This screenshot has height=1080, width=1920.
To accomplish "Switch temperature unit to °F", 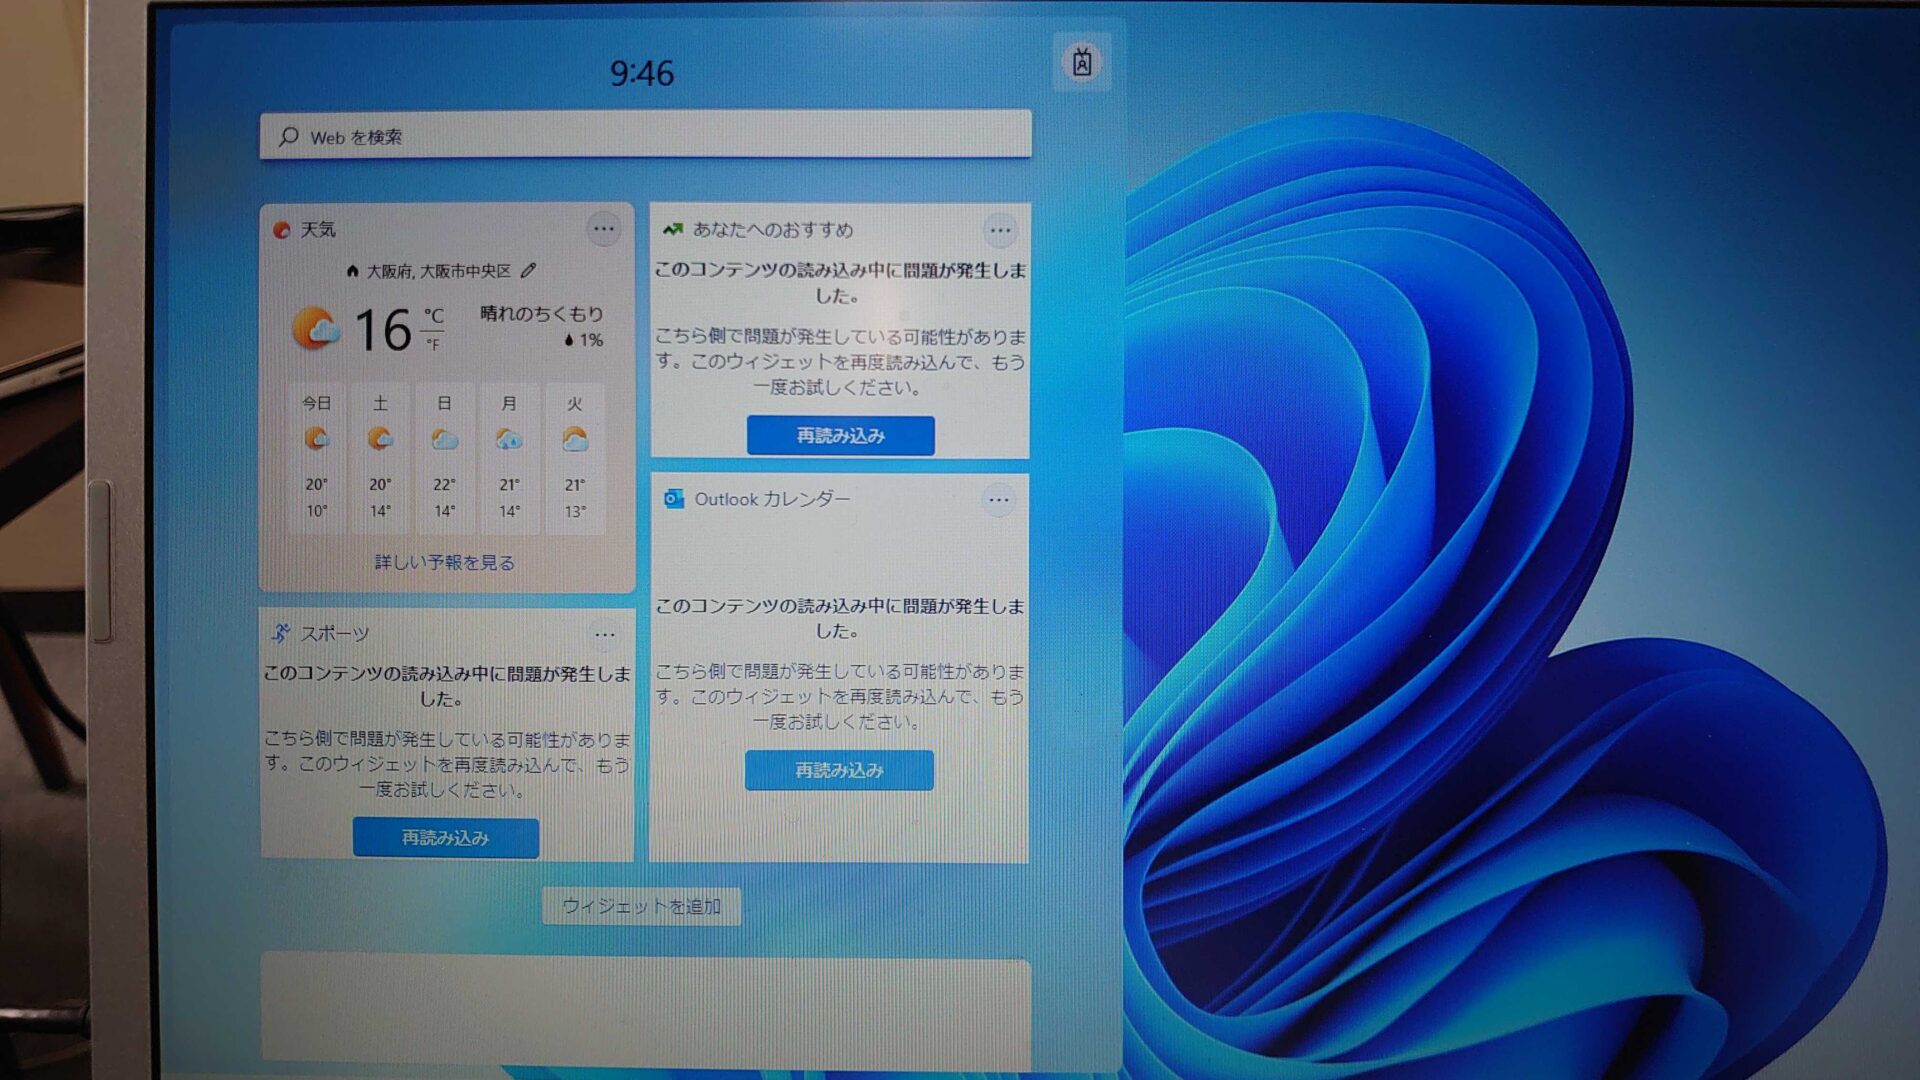I will [x=433, y=345].
